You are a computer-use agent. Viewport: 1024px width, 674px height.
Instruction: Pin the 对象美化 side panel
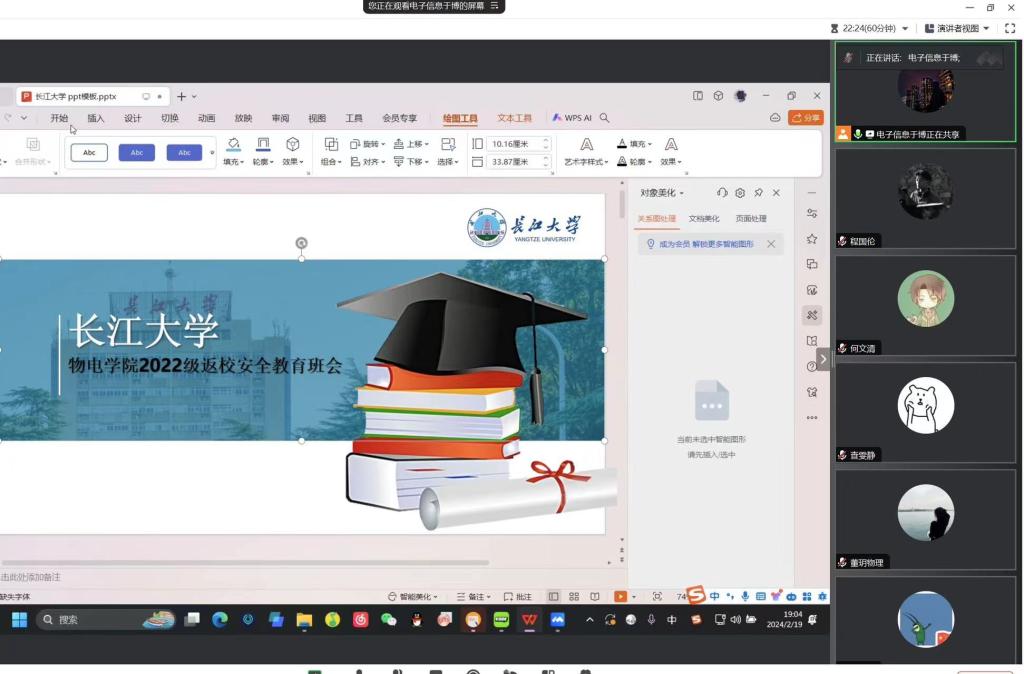pos(758,193)
